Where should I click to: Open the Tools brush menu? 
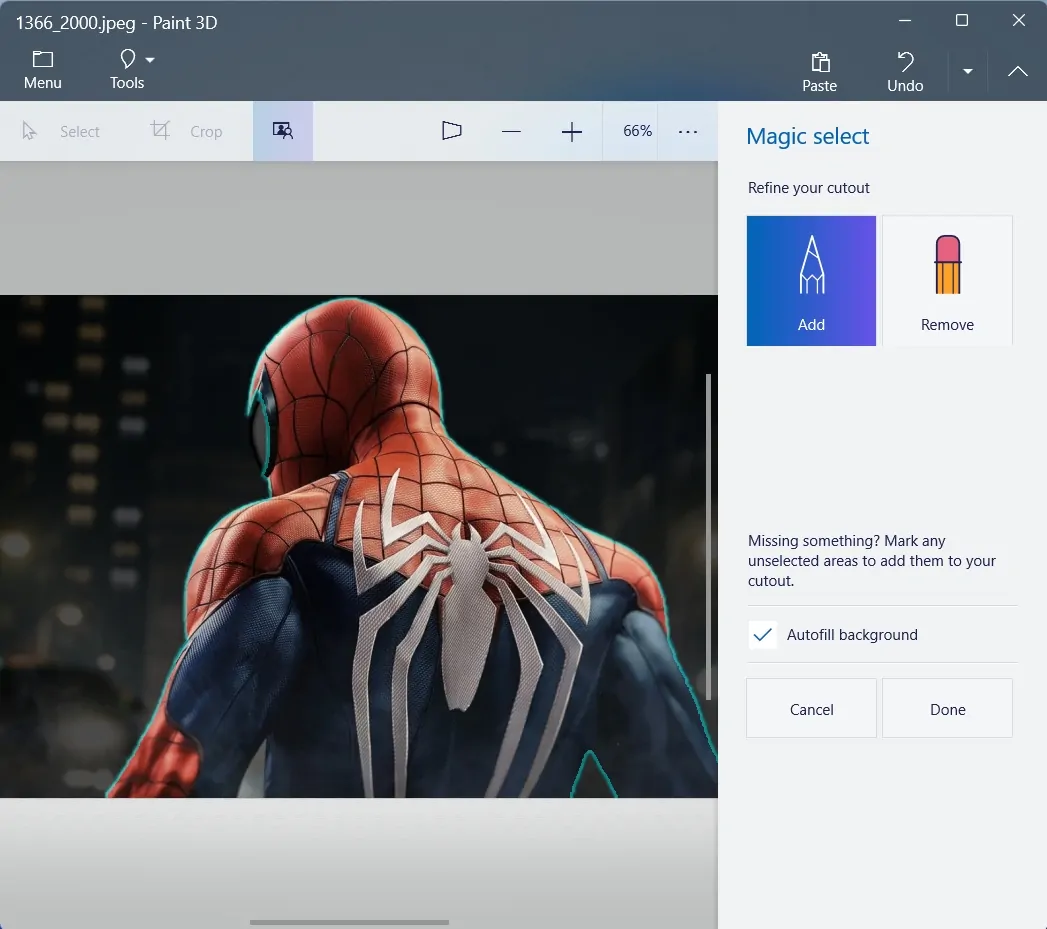(x=127, y=69)
